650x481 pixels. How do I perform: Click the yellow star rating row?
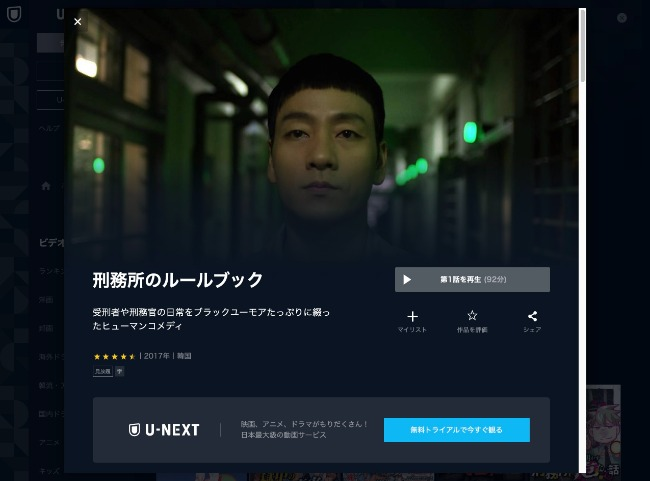pyautogui.click(x=114, y=356)
